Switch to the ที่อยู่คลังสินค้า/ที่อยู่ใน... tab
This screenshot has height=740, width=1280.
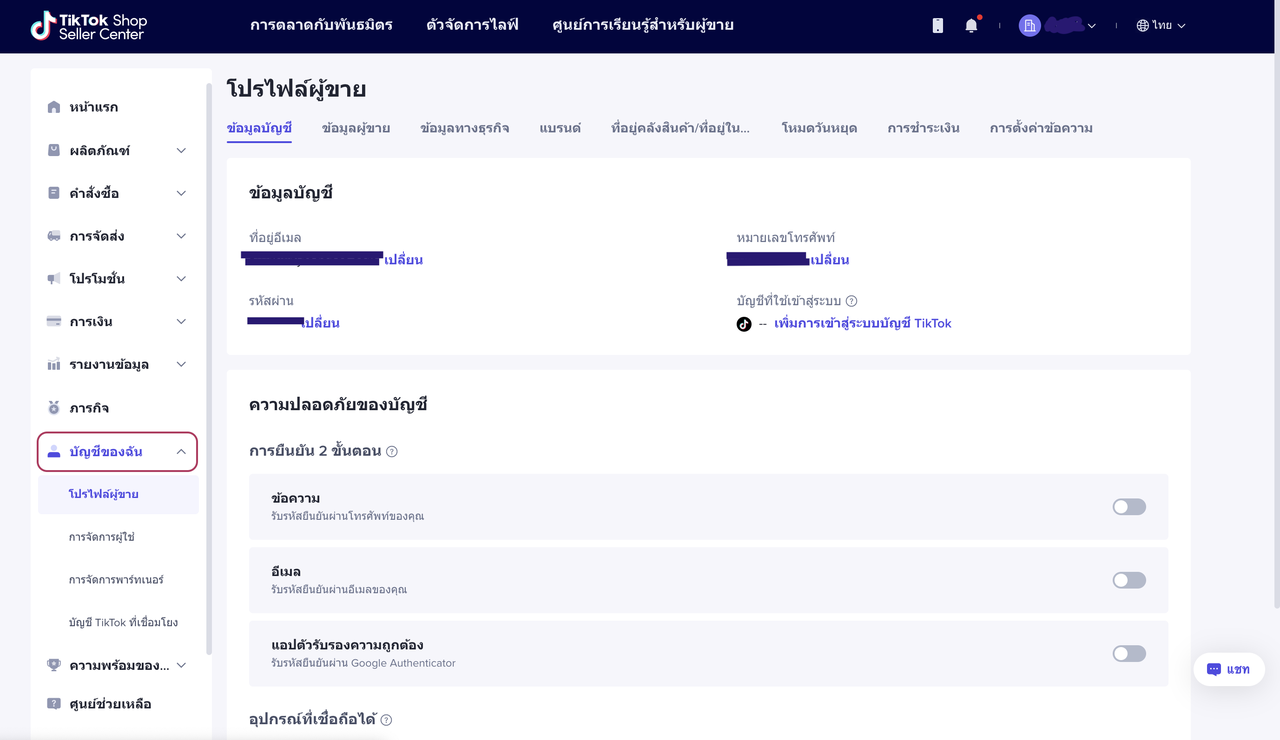pos(681,128)
